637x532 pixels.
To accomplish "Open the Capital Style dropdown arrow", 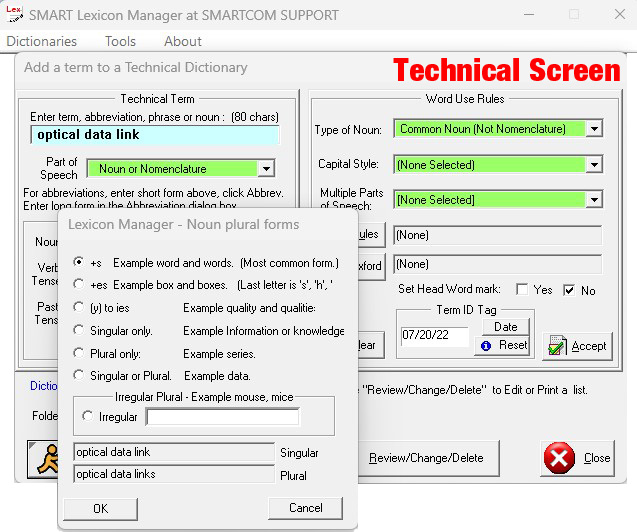I will click(x=594, y=164).
